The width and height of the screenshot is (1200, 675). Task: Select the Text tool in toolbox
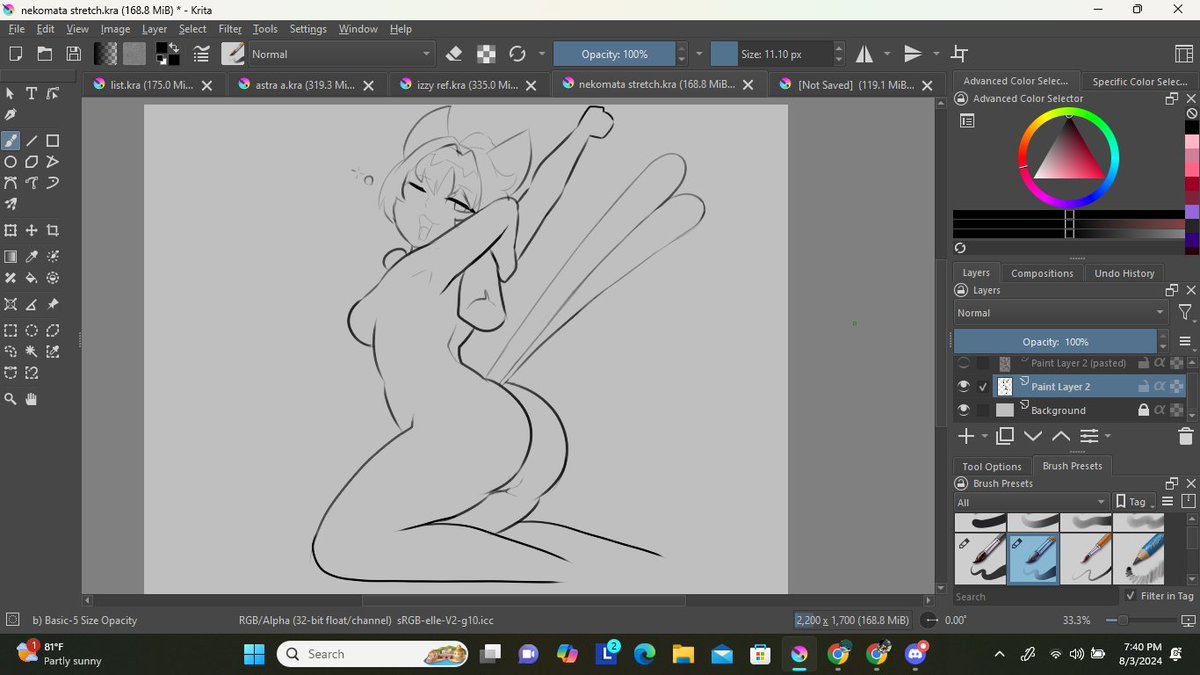(x=32, y=93)
